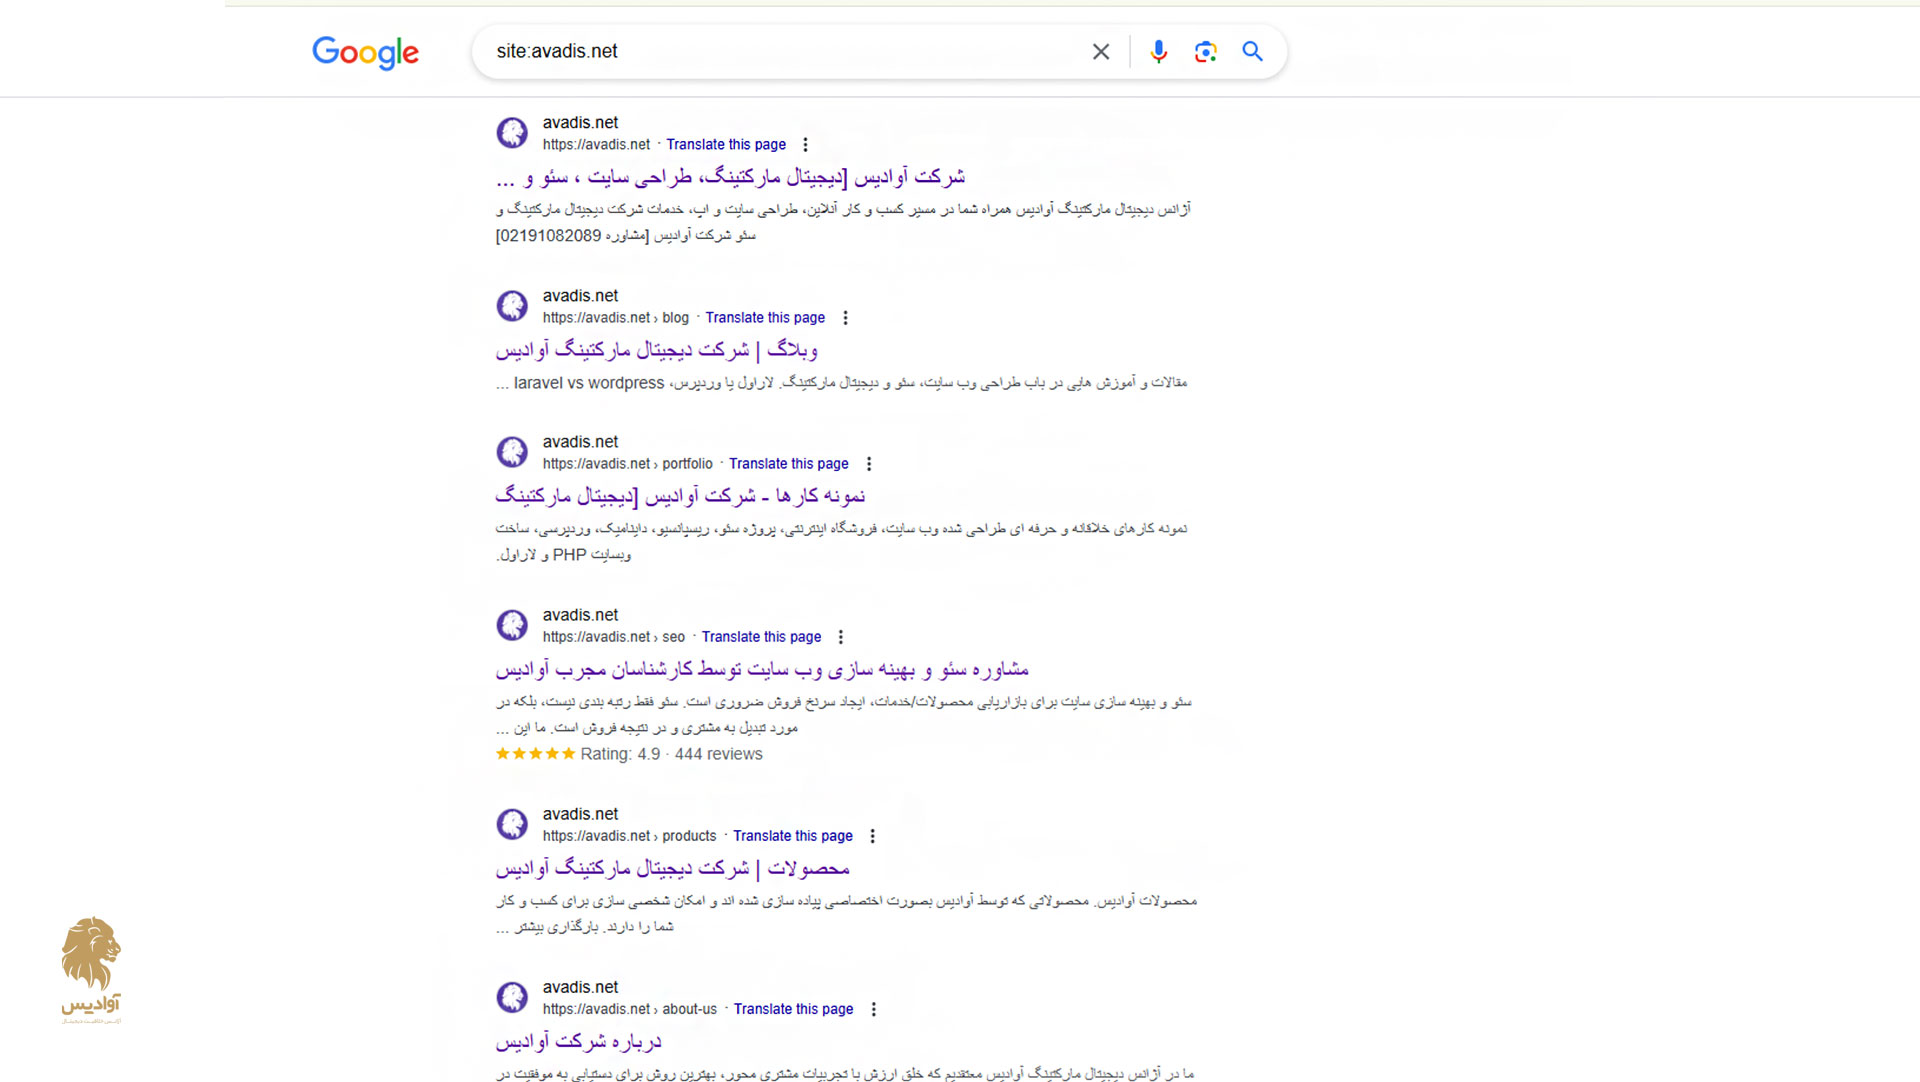The width and height of the screenshot is (1920, 1082).
Task: Open more options for the seo result
Action: coord(841,637)
